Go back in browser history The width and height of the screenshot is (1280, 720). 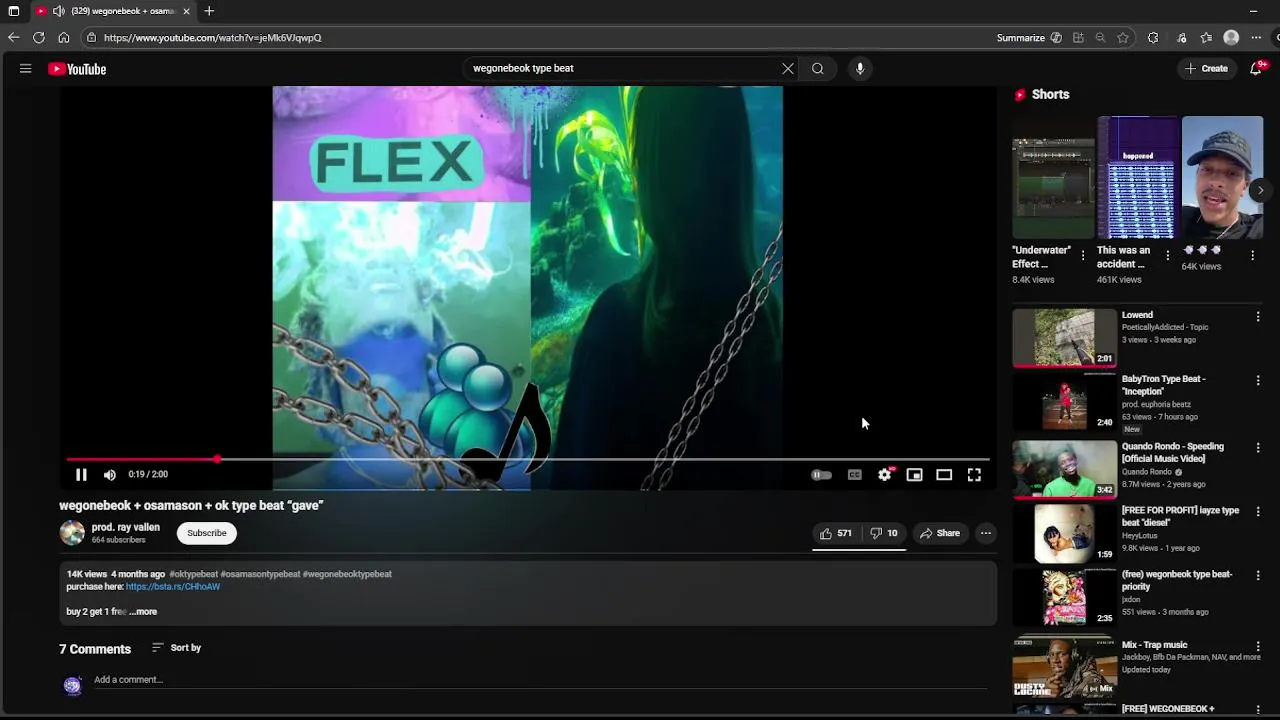[x=13, y=38]
